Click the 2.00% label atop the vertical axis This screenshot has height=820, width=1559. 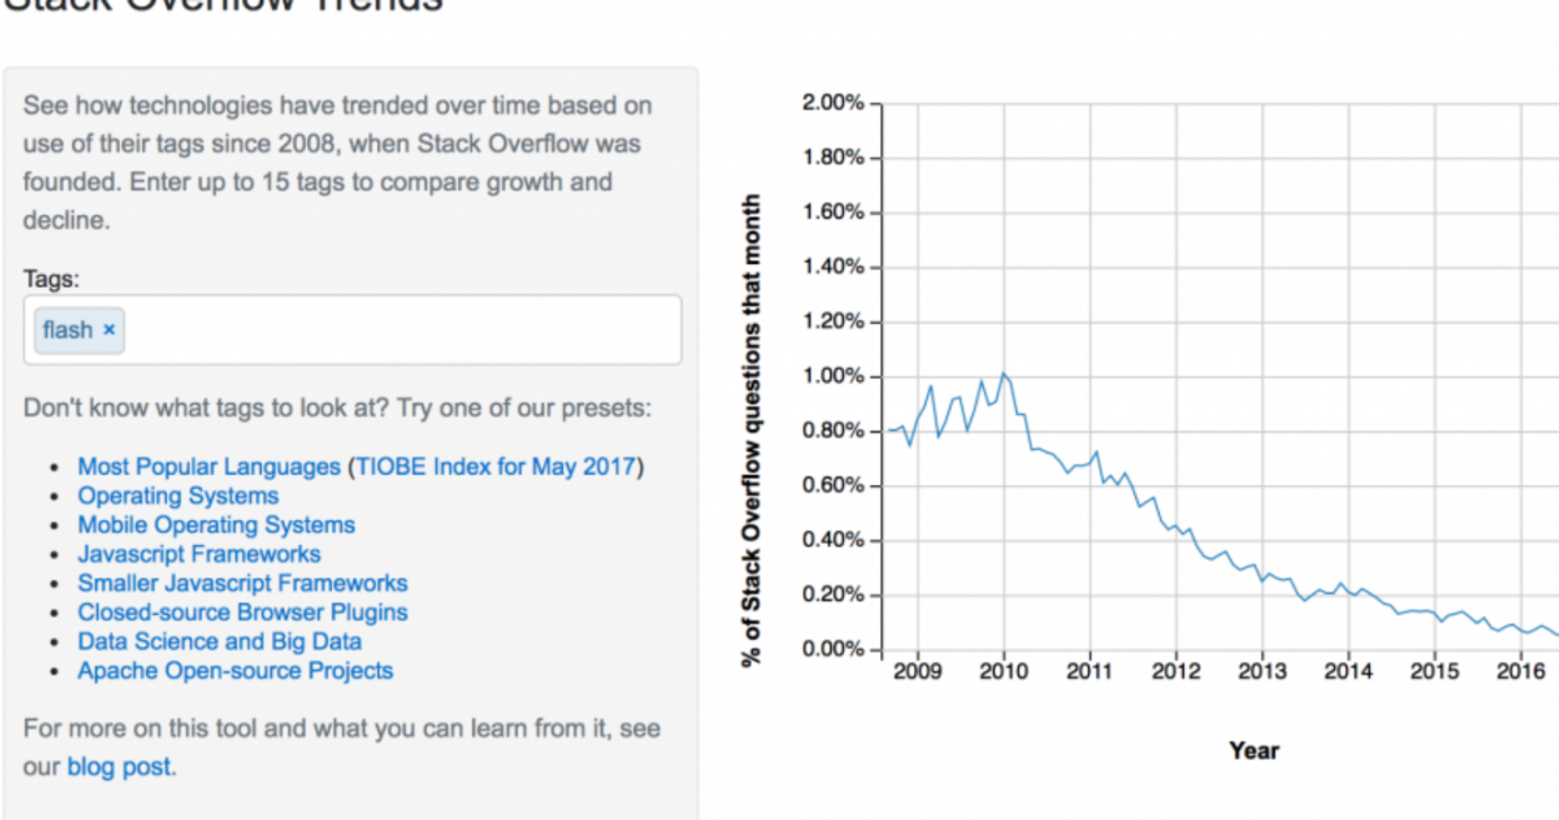tap(832, 103)
